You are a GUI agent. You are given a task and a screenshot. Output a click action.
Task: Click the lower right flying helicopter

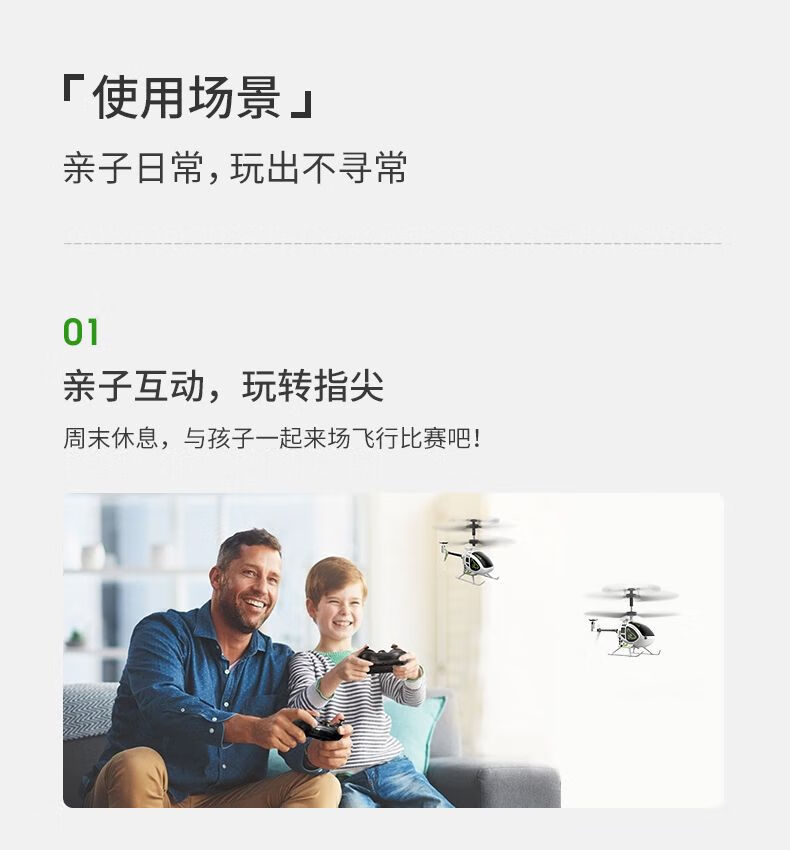click(x=631, y=620)
